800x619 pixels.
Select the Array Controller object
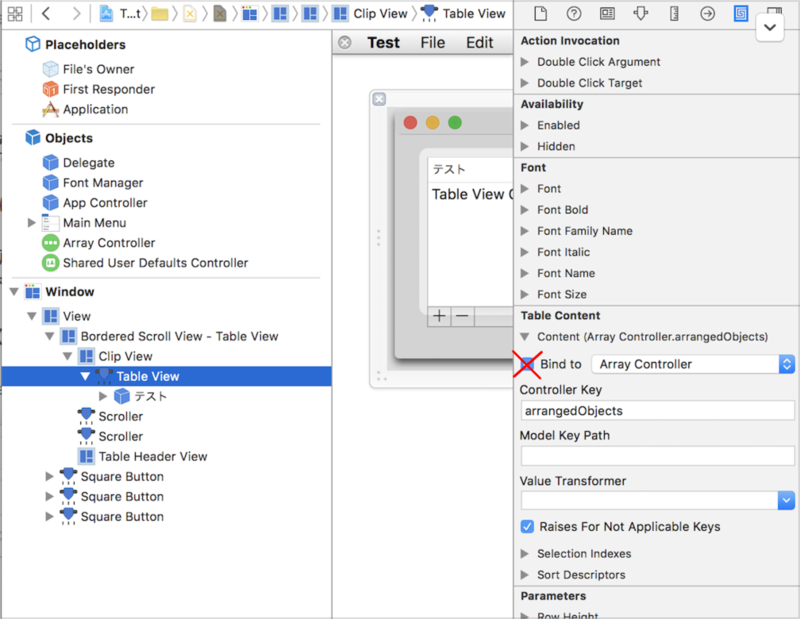coord(108,242)
